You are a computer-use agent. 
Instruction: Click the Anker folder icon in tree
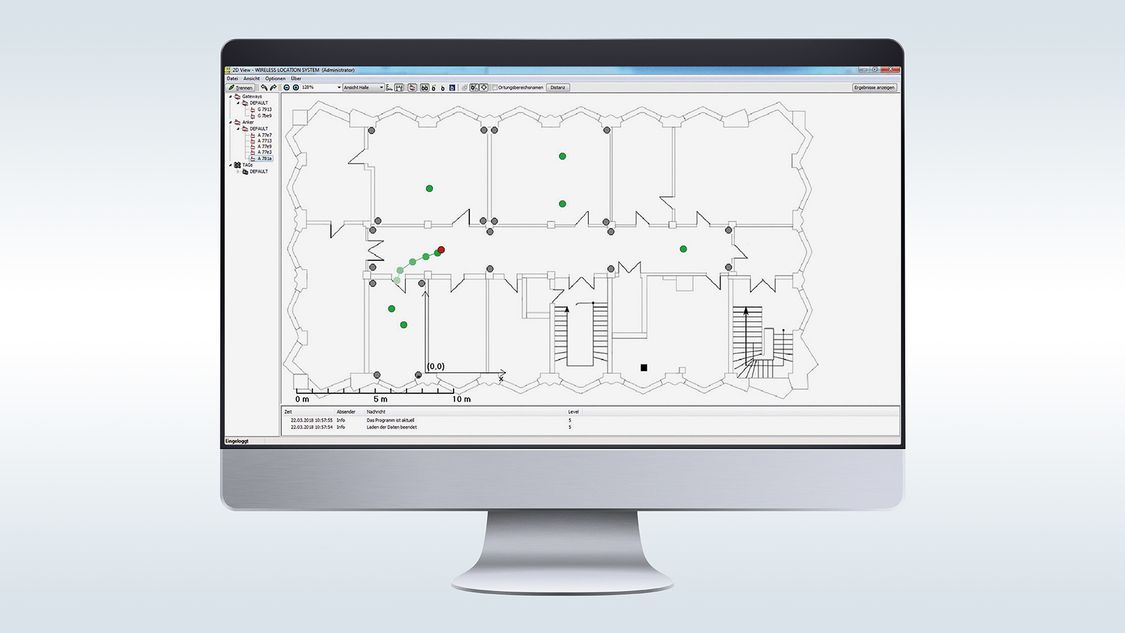tap(237, 122)
